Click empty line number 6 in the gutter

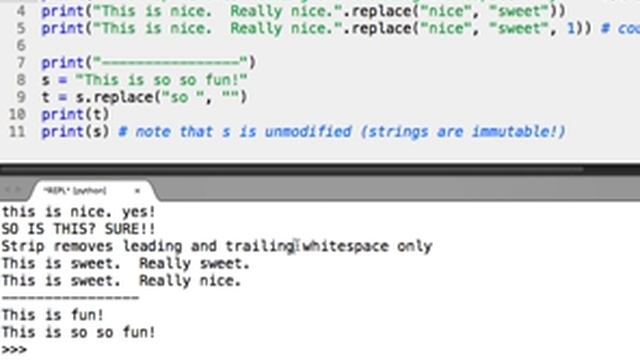point(20,45)
